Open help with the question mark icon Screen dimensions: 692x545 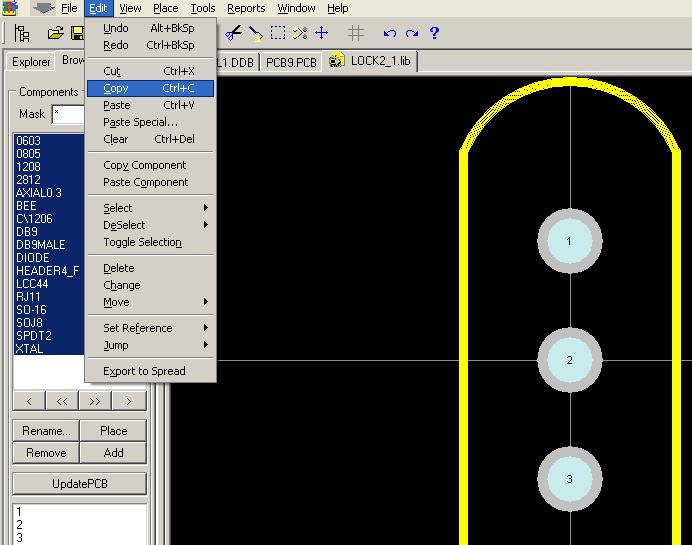tap(434, 33)
